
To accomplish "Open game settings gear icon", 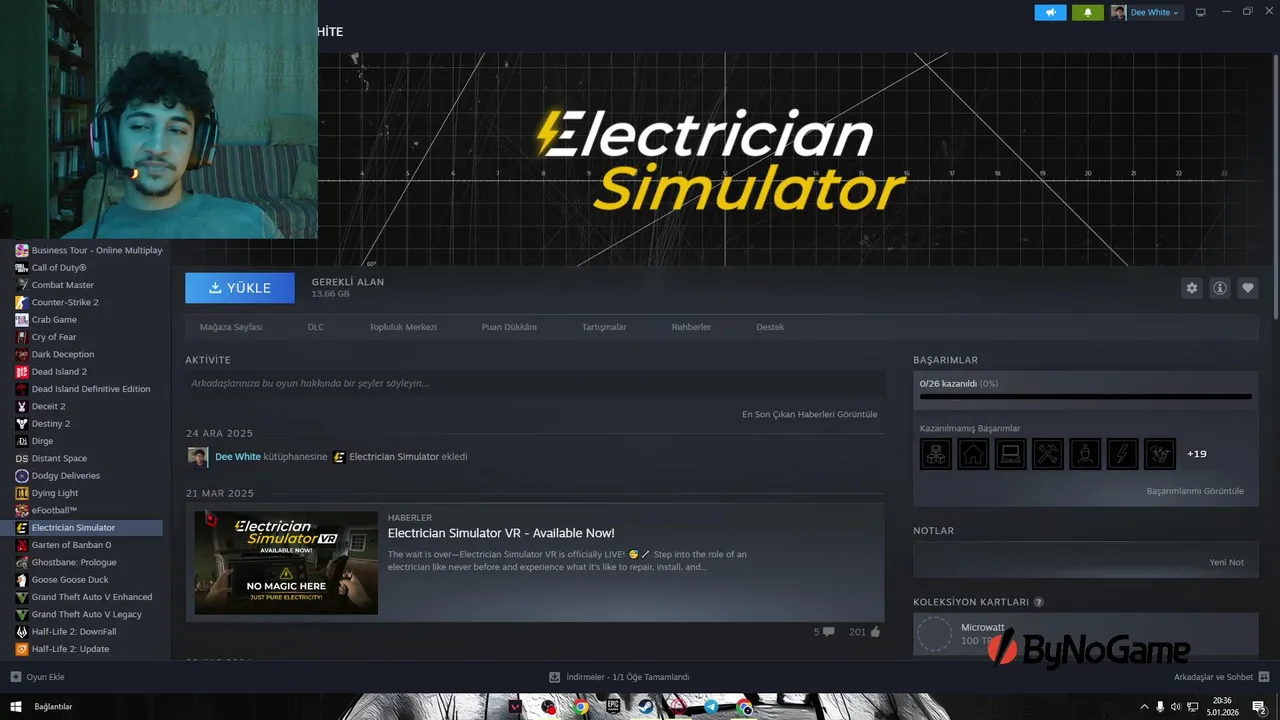I will 1192,288.
